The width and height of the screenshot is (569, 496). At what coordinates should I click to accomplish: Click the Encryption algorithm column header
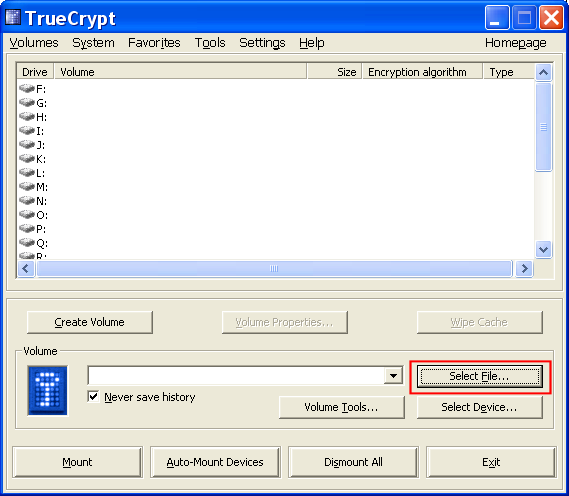click(422, 71)
